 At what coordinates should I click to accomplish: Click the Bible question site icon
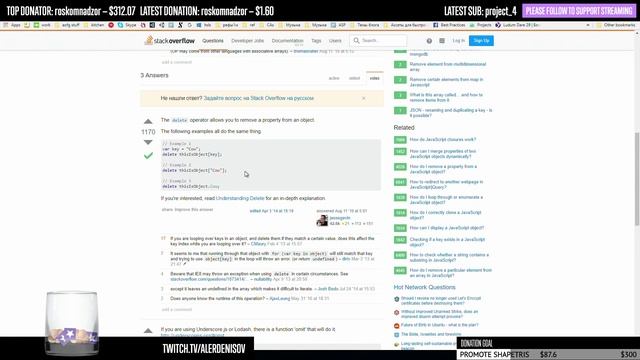click(x=396, y=334)
